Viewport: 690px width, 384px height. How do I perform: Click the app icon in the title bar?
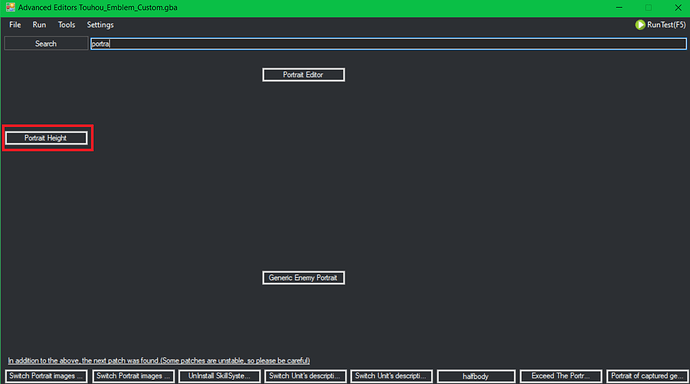point(10,7)
